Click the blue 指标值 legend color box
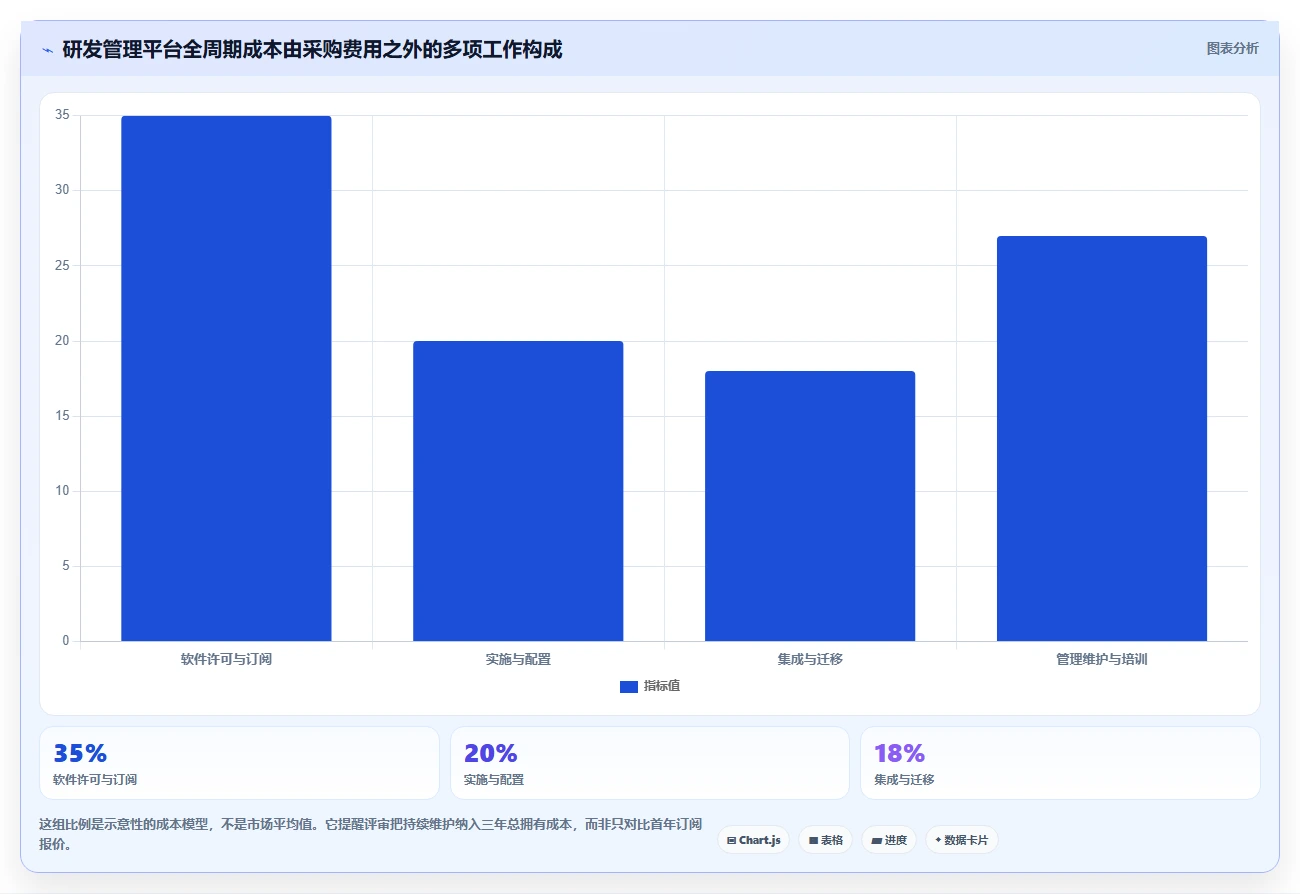This screenshot has height=894, width=1300. 629,687
